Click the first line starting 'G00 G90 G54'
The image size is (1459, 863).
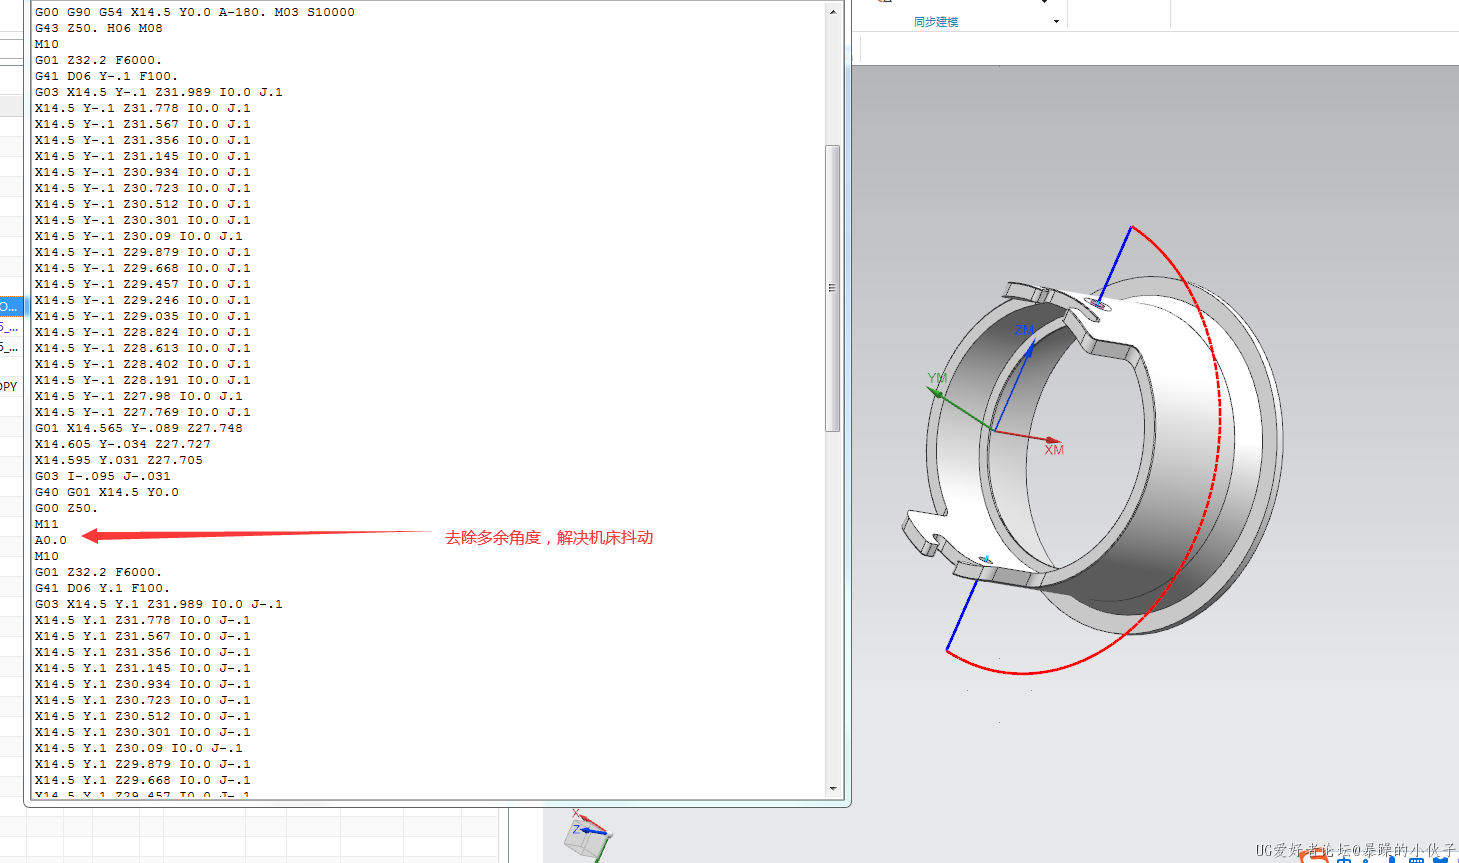(x=195, y=12)
